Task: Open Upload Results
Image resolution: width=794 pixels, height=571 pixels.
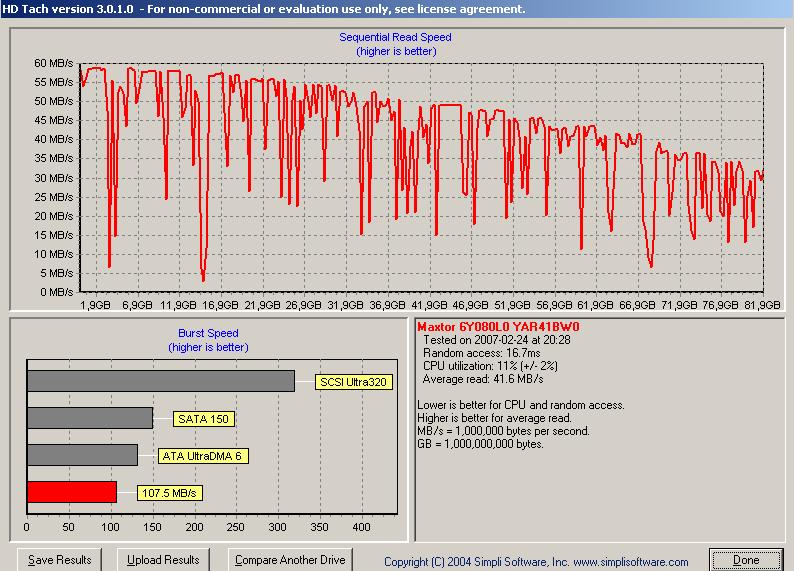Action: (163, 560)
